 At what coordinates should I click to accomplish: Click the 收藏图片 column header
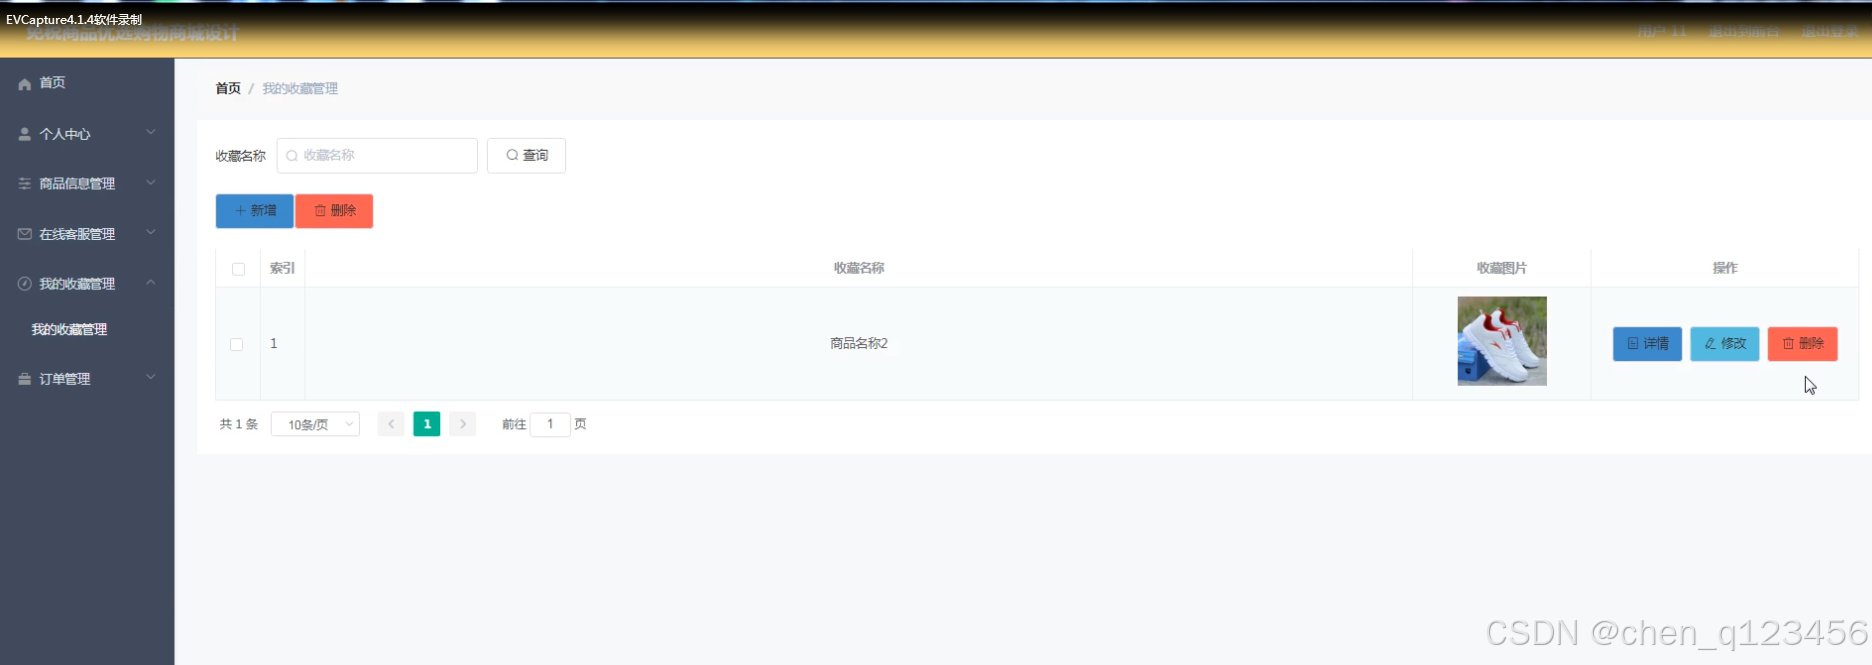pyautogui.click(x=1502, y=268)
